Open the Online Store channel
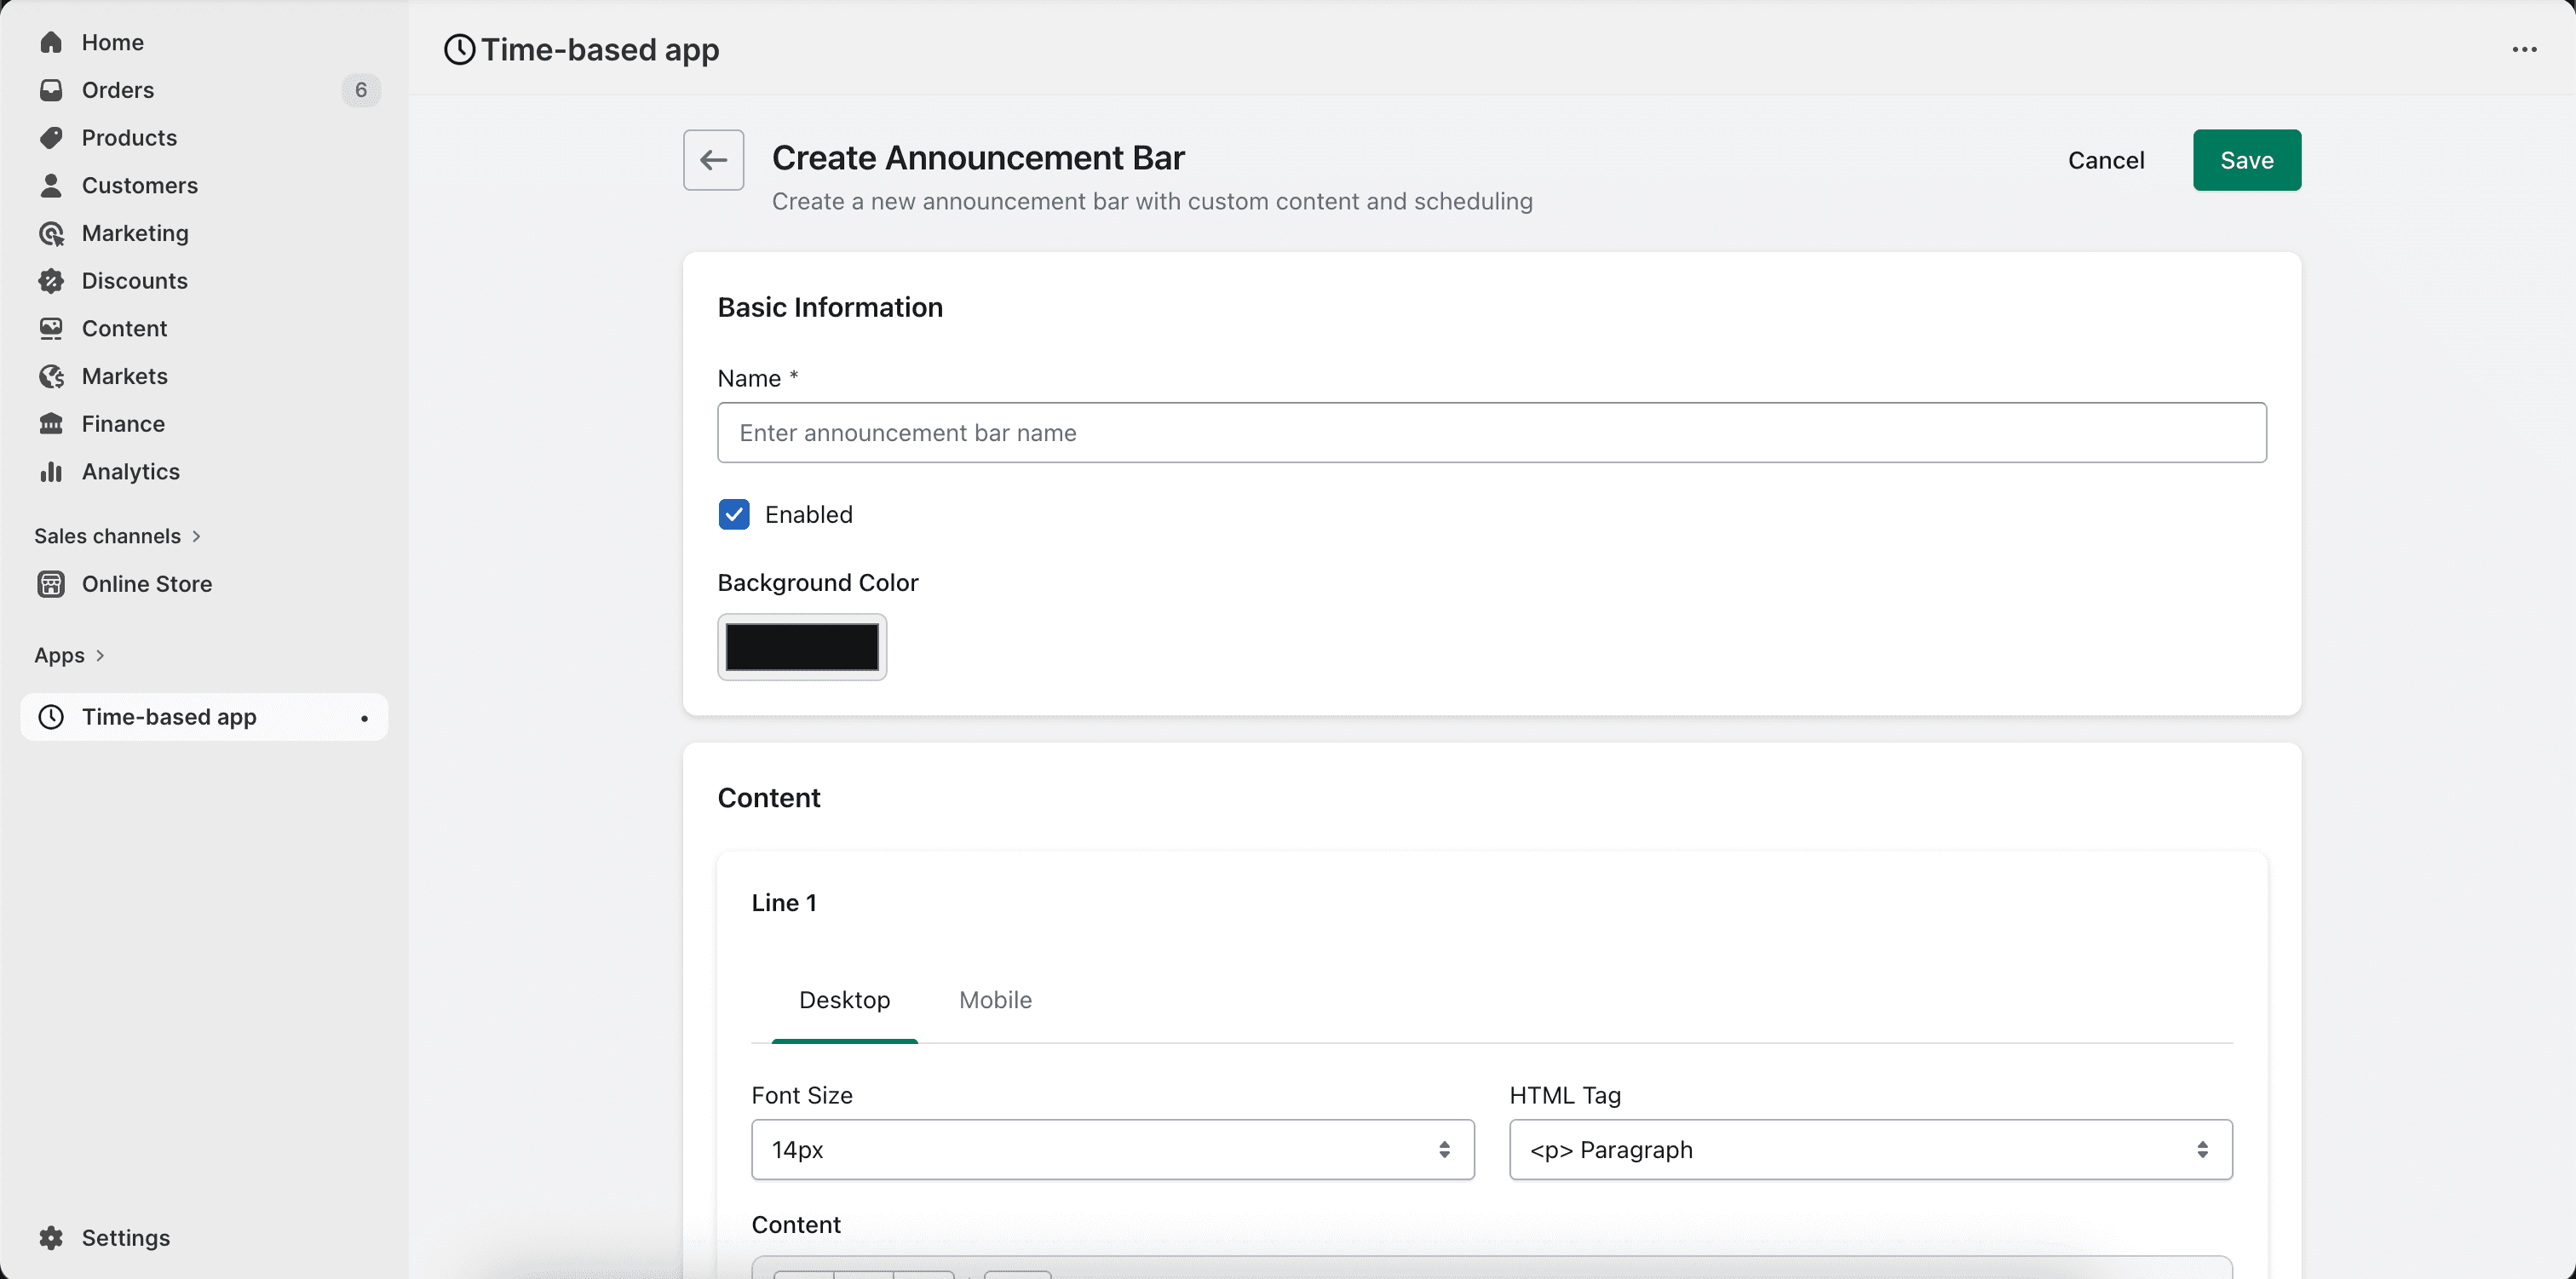The height and width of the screenshot is (1279, 2576). click(147, 584)
